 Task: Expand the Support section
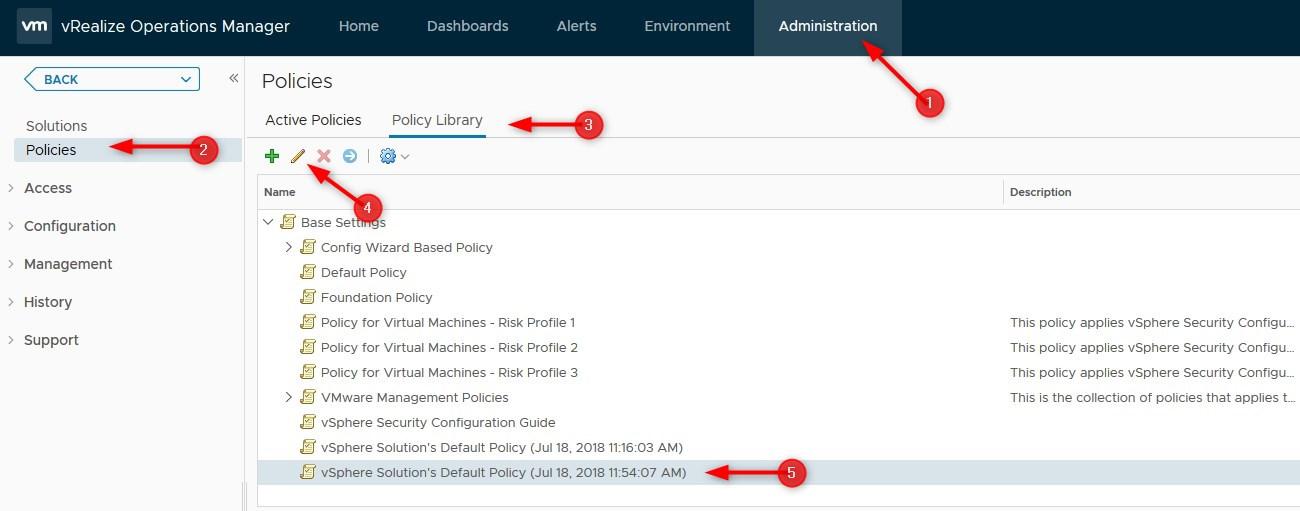[x=51, y=340]
